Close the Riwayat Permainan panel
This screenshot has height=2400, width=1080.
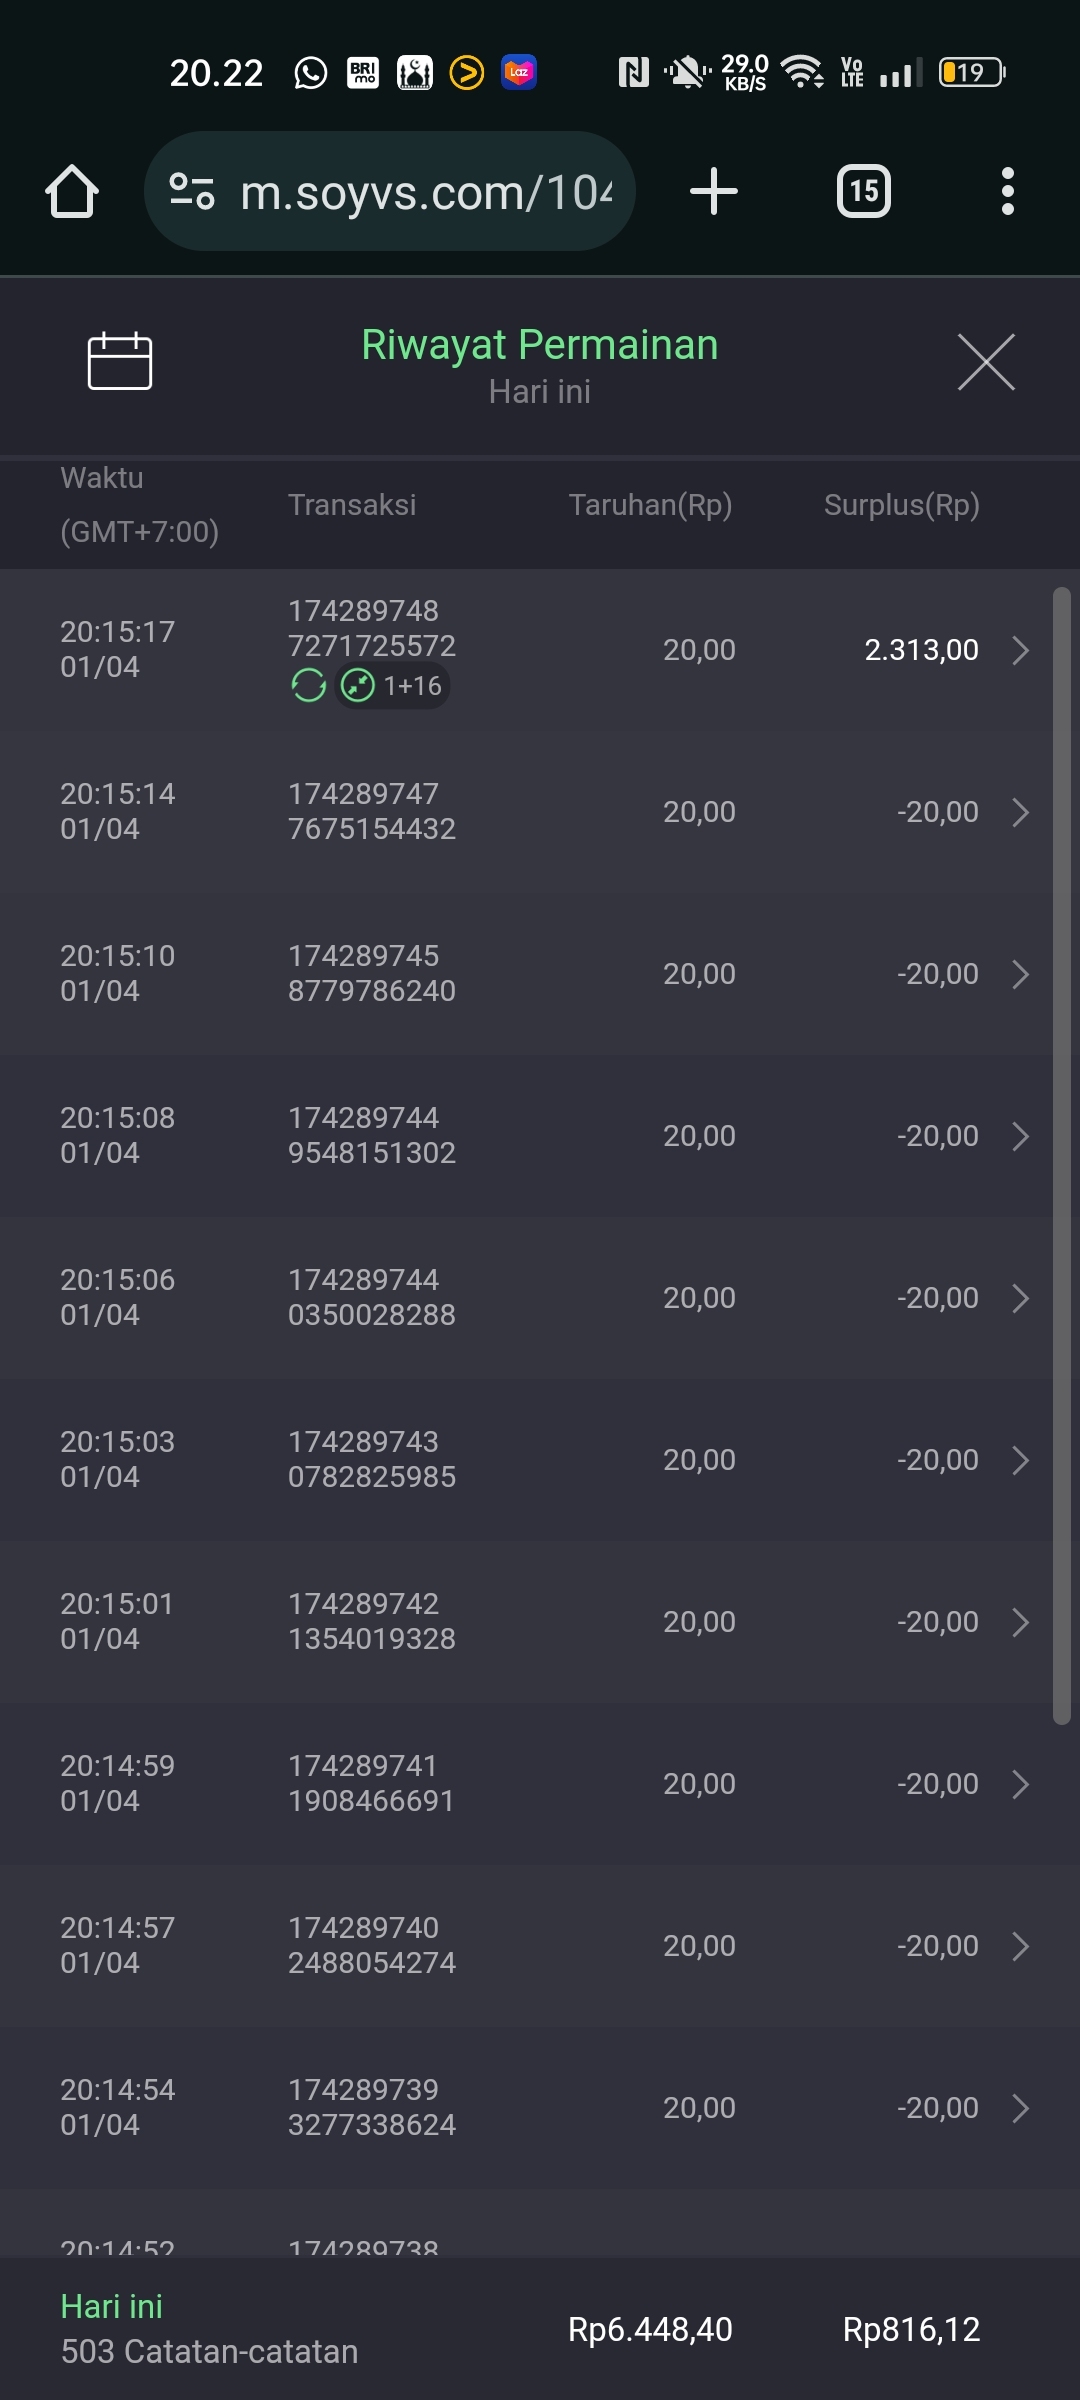986,362
